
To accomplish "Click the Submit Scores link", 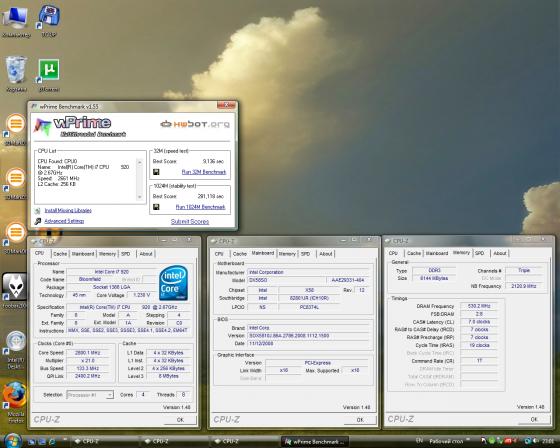I will pyautogui.click(x=190, y=221).
